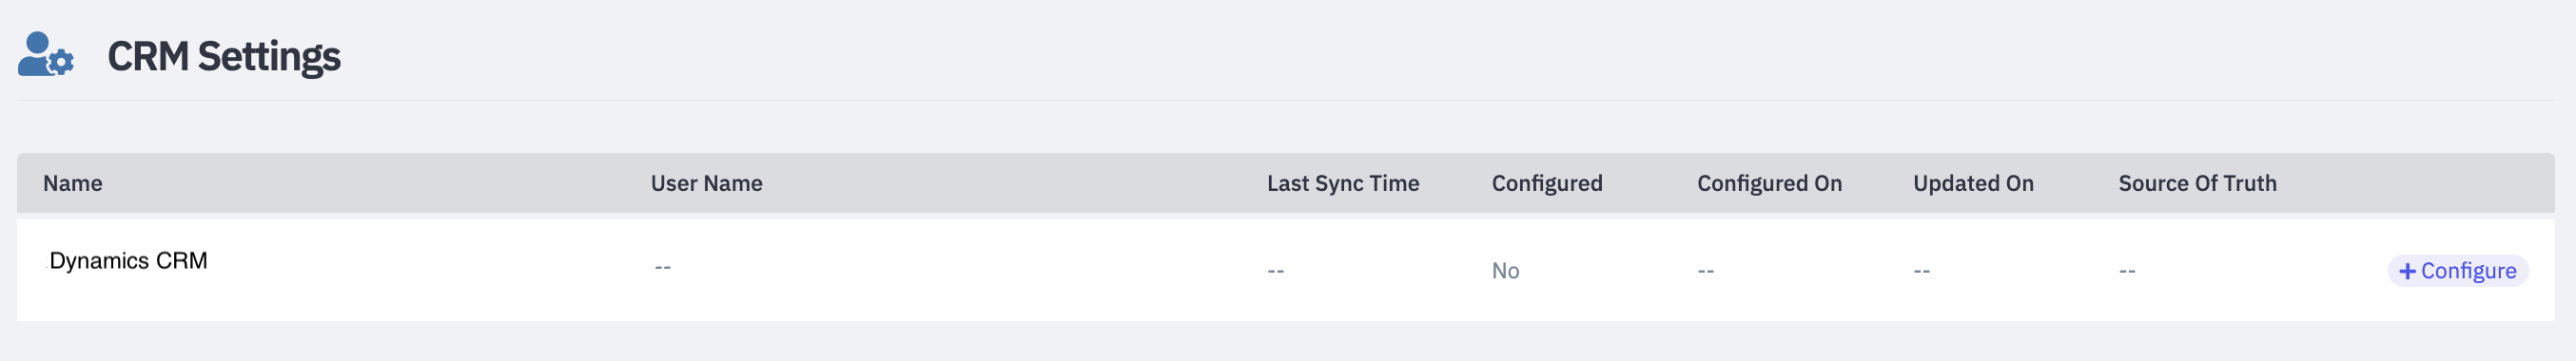Click the CRM Settings user-gear icon
2576x361 pixels.
pos(45,54)
